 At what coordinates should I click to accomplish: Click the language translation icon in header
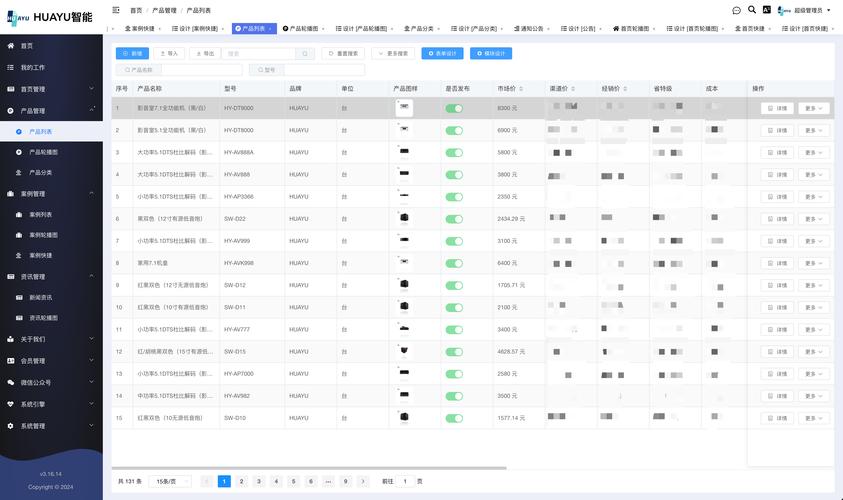pyautogui.click(x=766, y=10)
